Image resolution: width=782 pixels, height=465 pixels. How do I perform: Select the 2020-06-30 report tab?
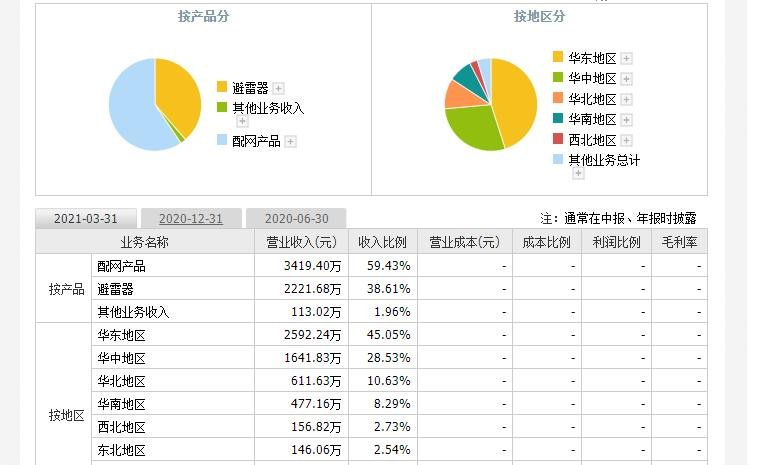coord(294,219)
